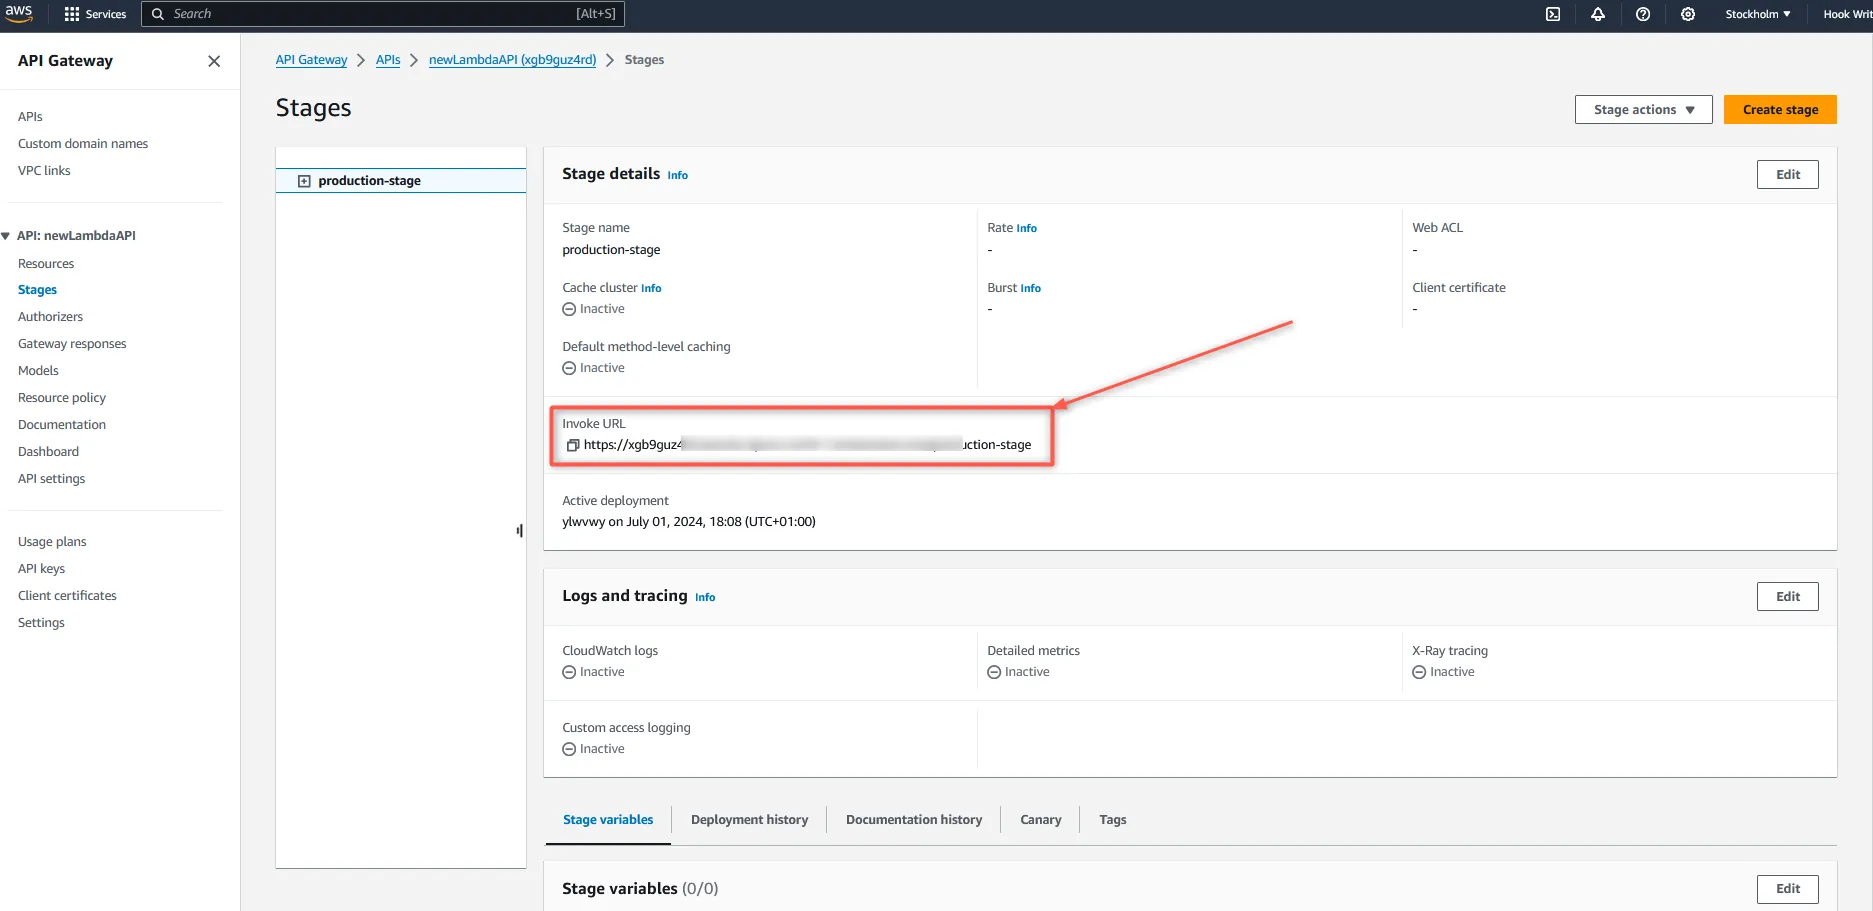This screenshot has height=911, width=1873.
Task: Open Resource policy in sidebar
Action: (62, 398)
